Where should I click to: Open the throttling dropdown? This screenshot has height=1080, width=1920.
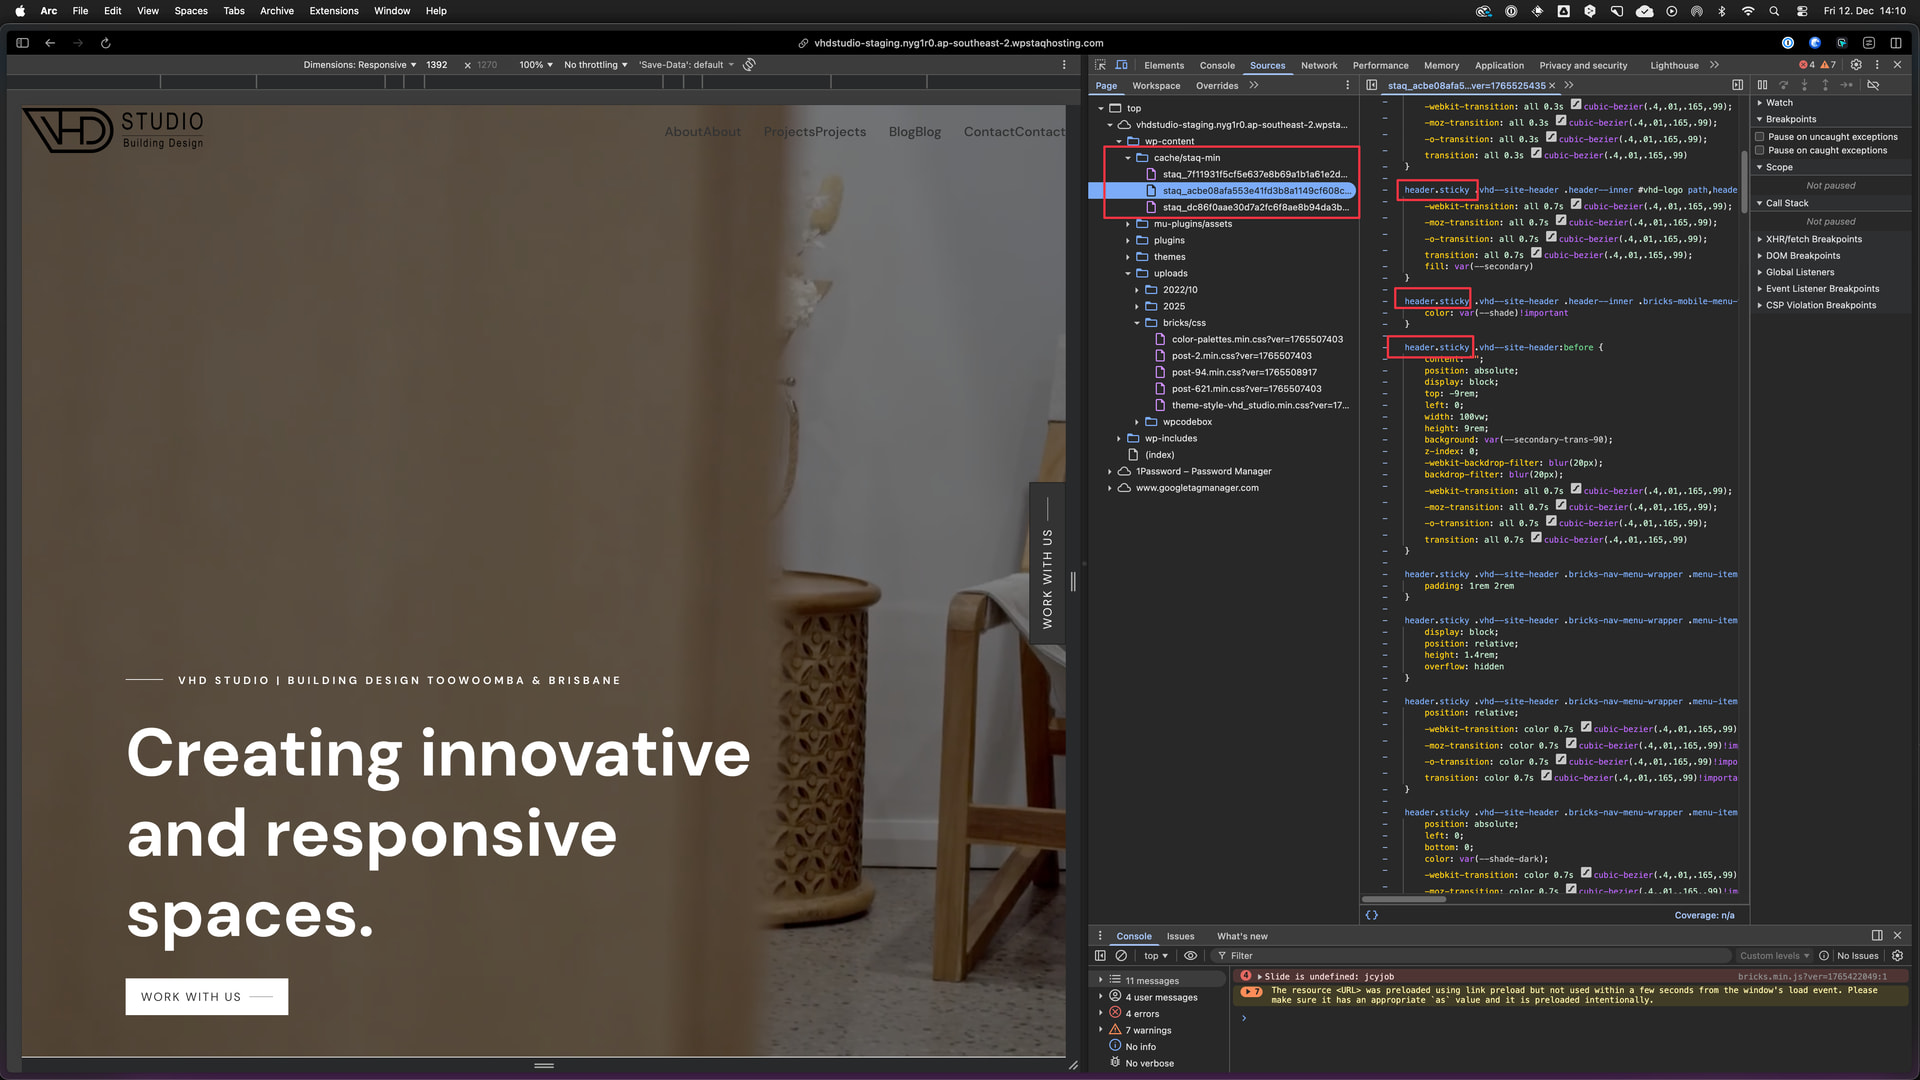coord(595,65)
